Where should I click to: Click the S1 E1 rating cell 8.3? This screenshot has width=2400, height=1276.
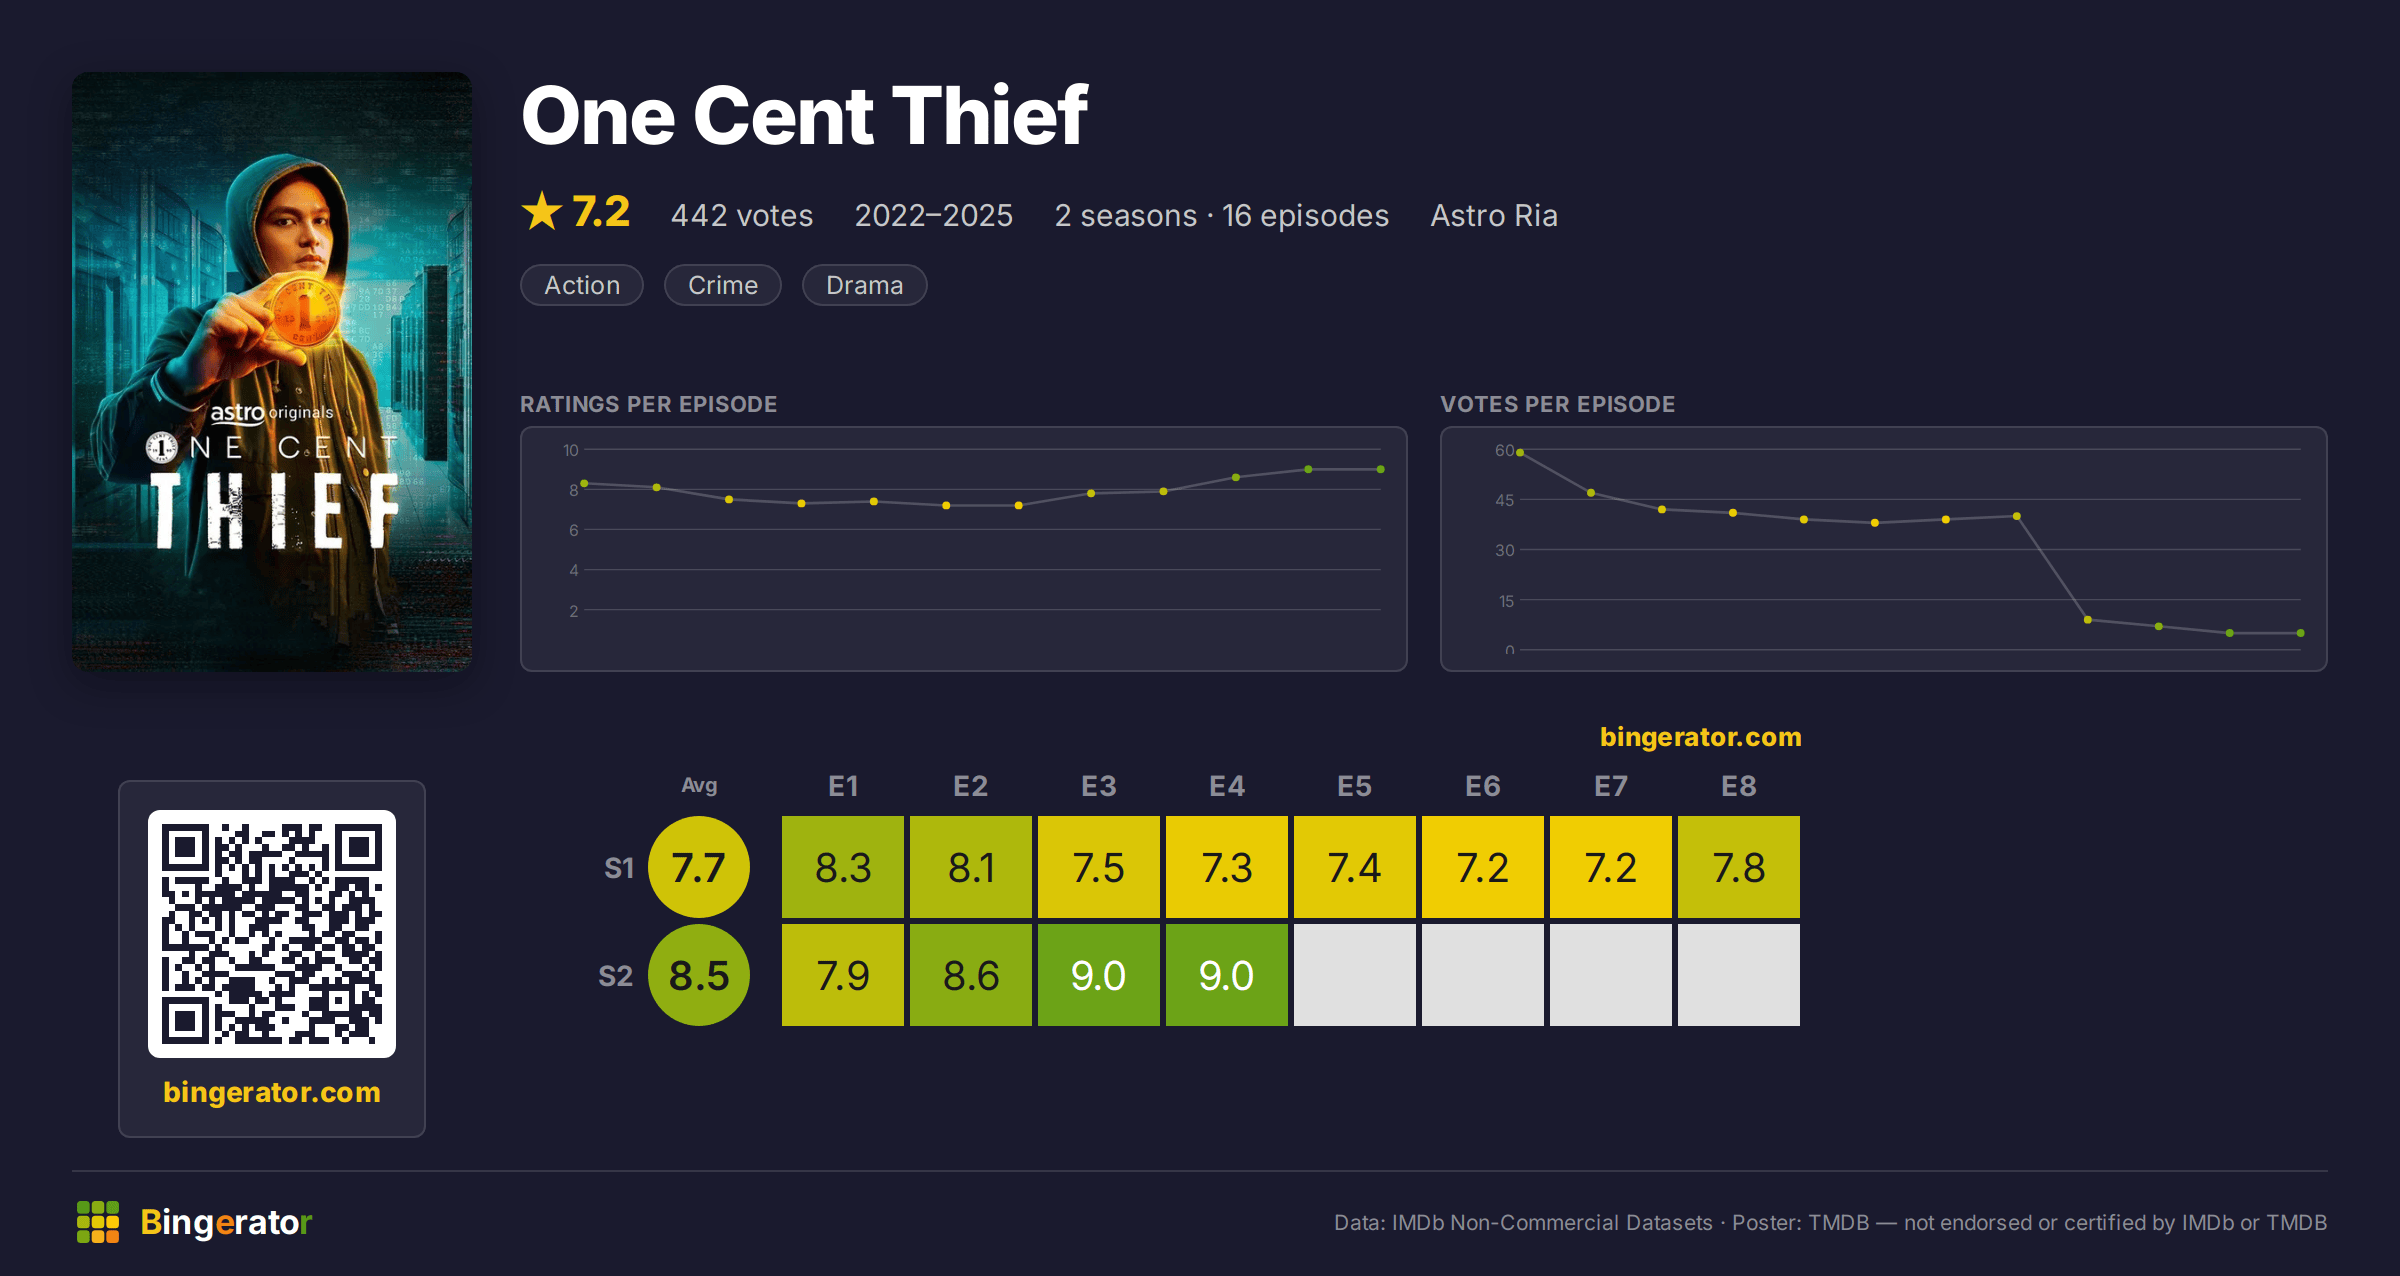pos(843,867)
